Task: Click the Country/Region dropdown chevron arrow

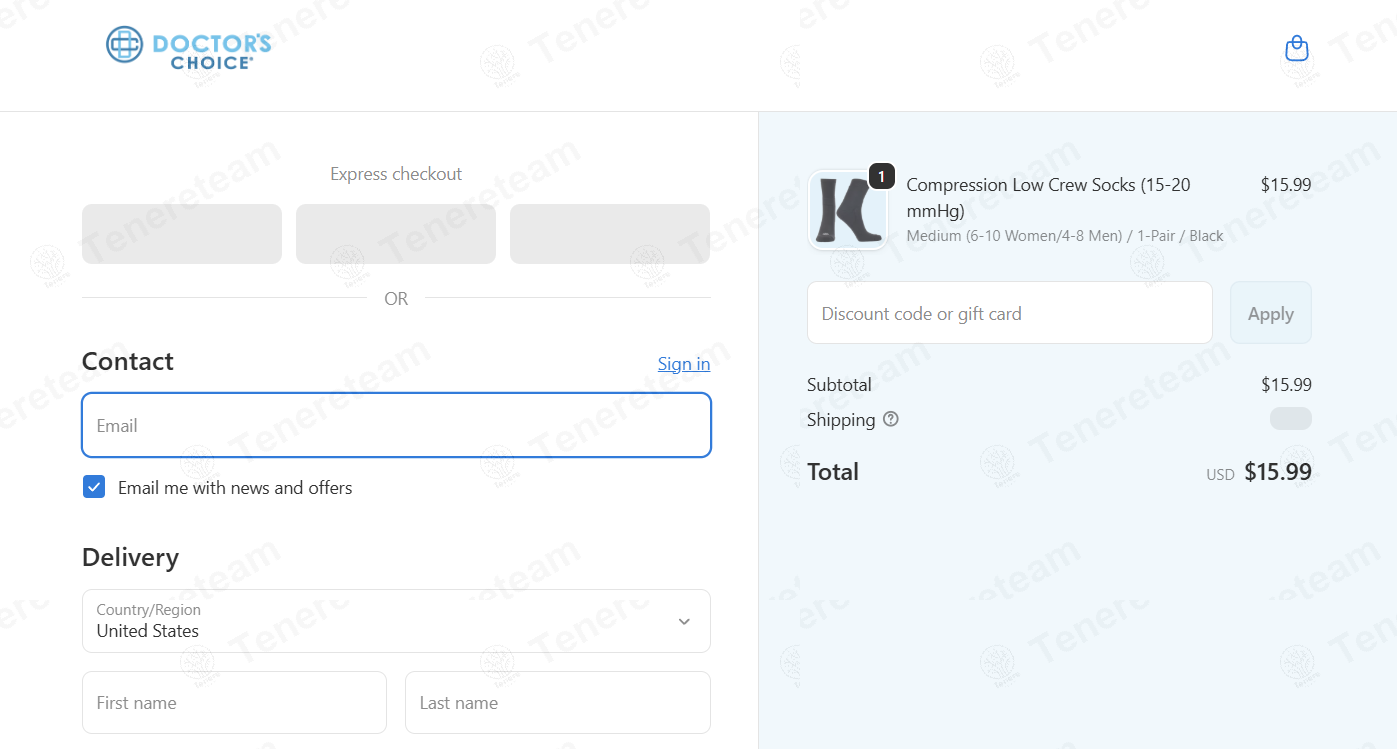Action: (684, 621)
